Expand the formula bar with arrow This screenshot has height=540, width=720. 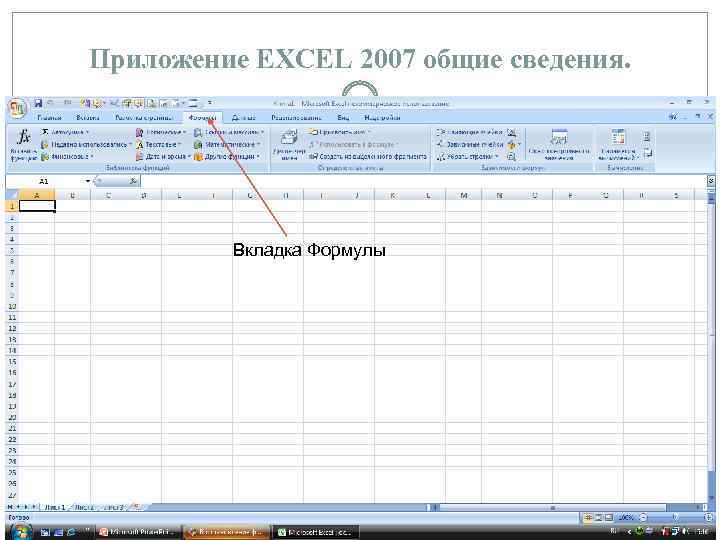[711, 181]
